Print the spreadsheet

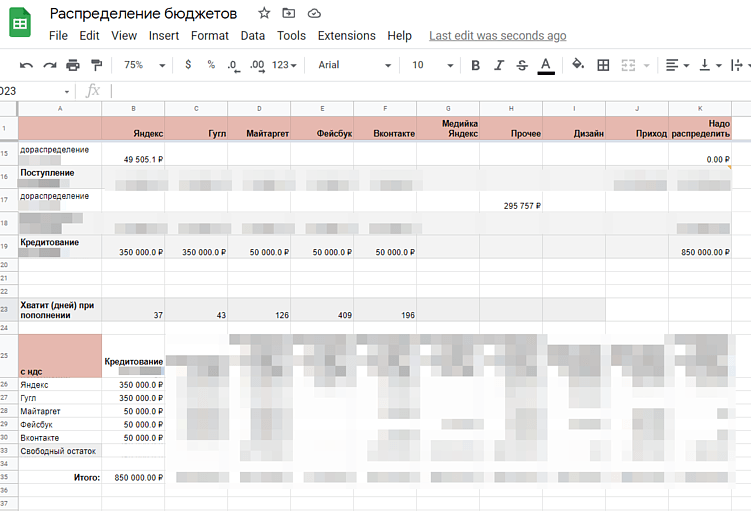pyautogui.click(x=73, y=65)
